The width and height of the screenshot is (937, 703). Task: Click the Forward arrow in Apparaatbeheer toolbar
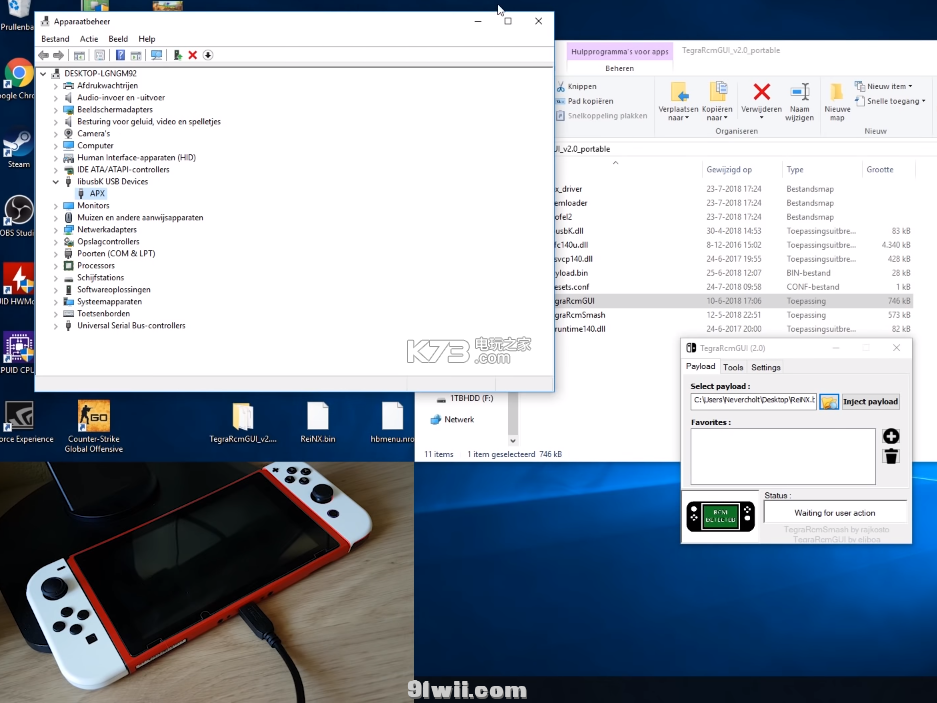point(58,55)
